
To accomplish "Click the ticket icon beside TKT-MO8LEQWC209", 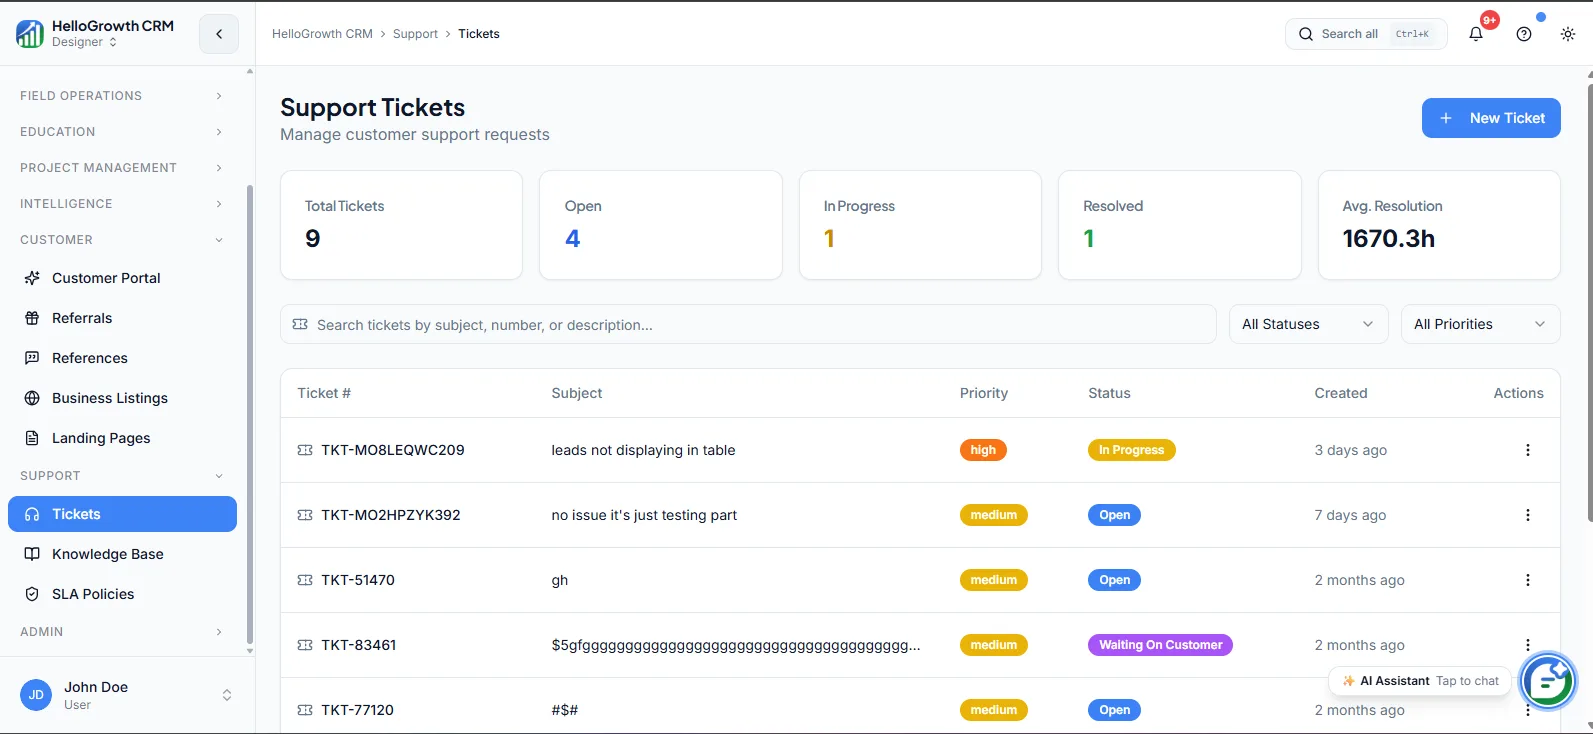I will point(305,450).
